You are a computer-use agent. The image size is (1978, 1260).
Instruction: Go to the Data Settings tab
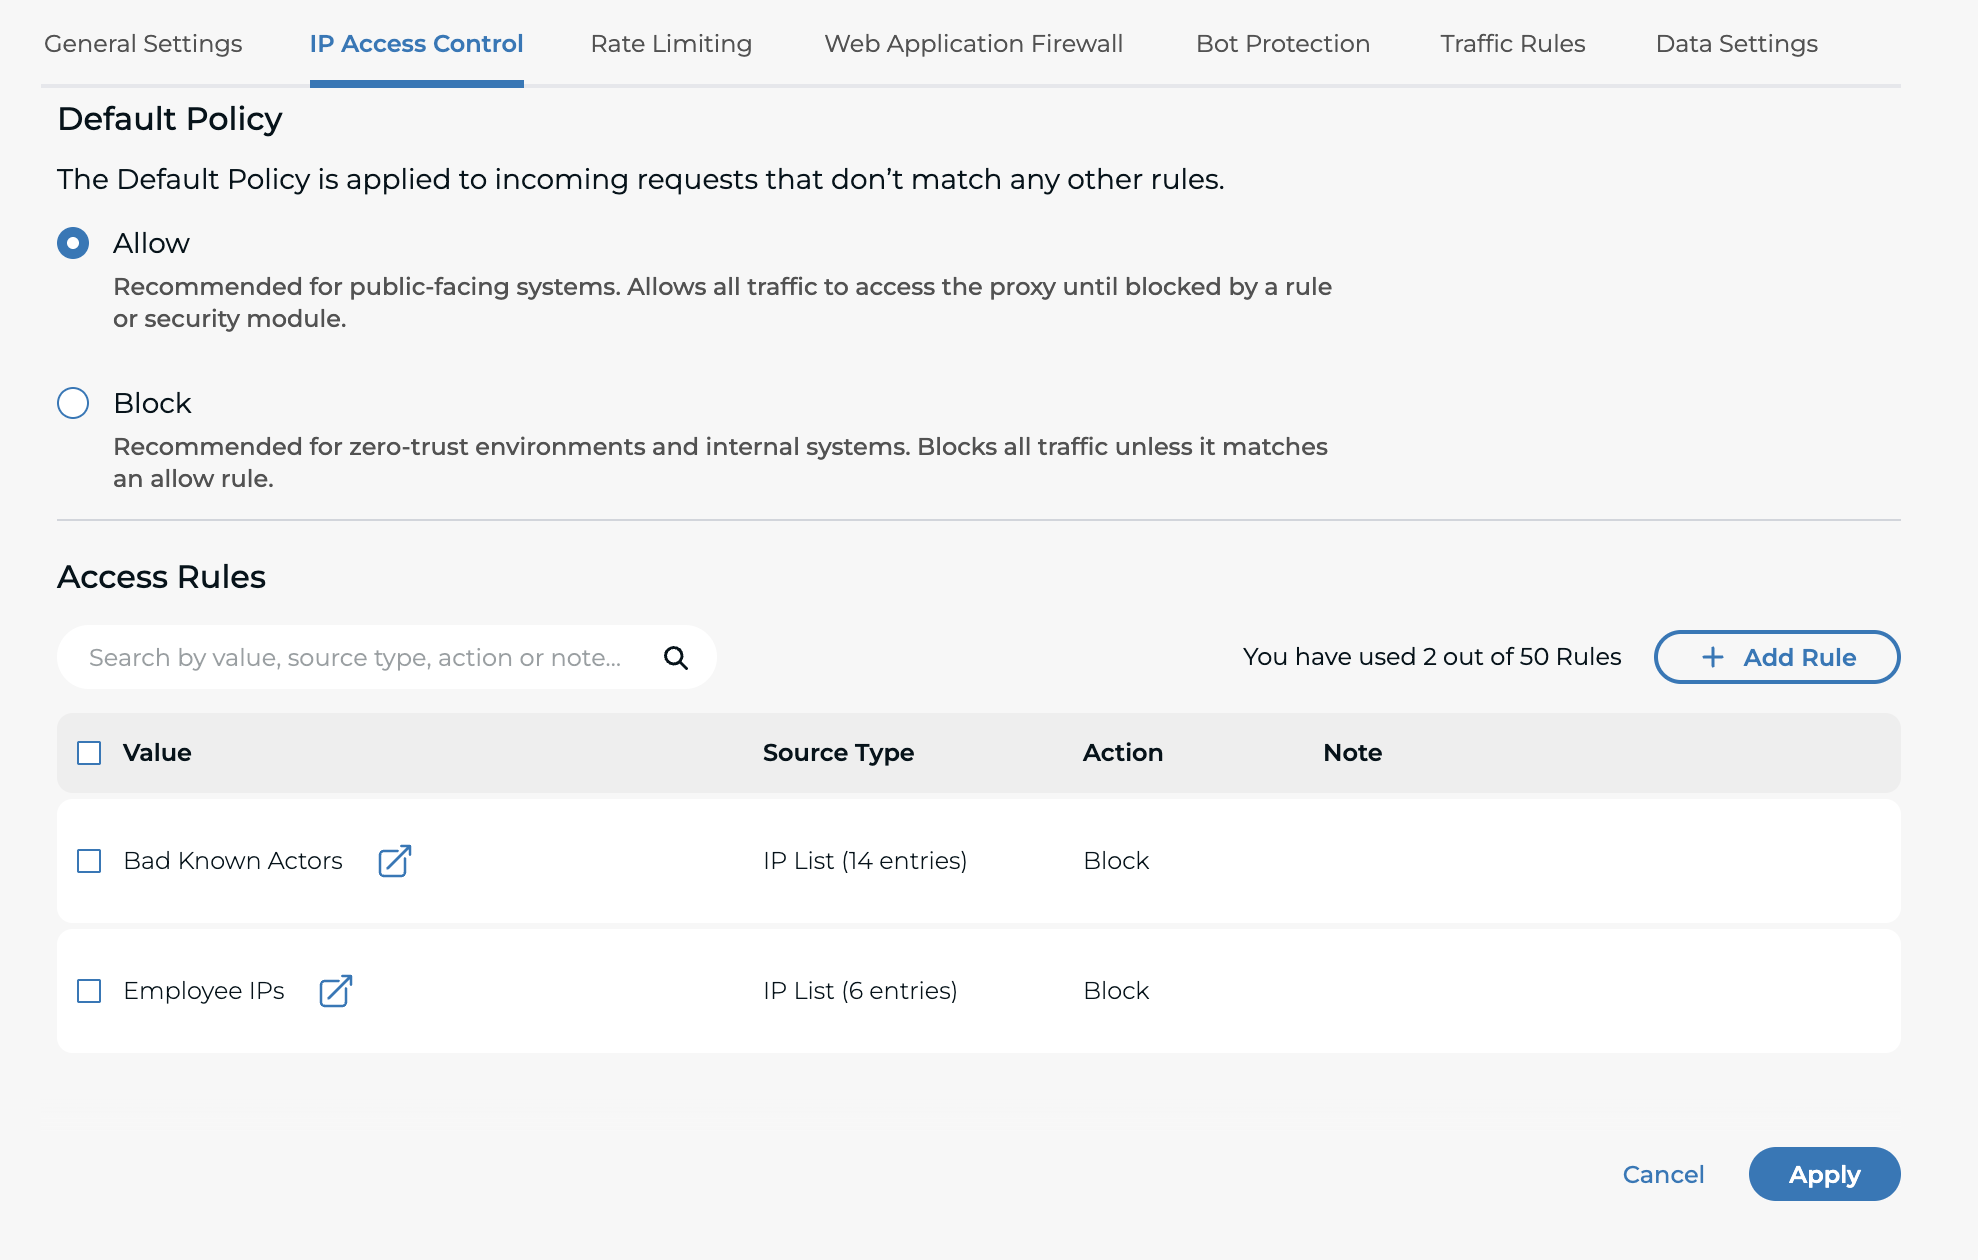click(1737, 44)
